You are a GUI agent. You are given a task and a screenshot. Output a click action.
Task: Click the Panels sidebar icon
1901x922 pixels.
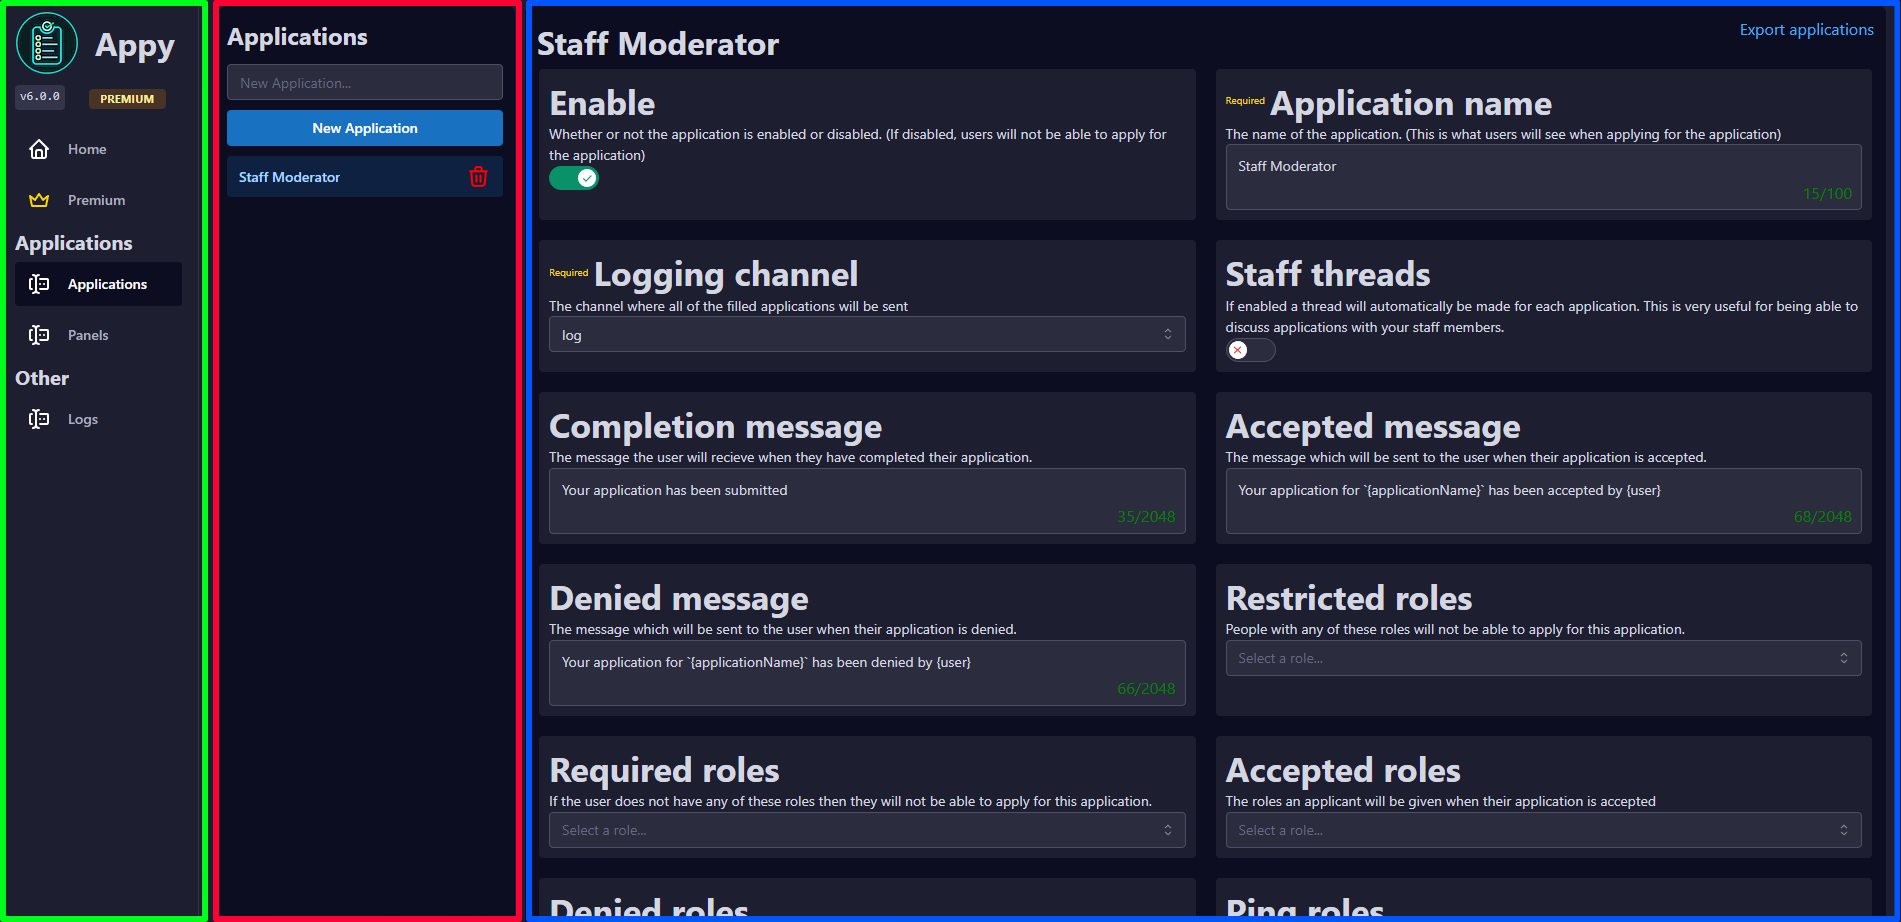39,335
